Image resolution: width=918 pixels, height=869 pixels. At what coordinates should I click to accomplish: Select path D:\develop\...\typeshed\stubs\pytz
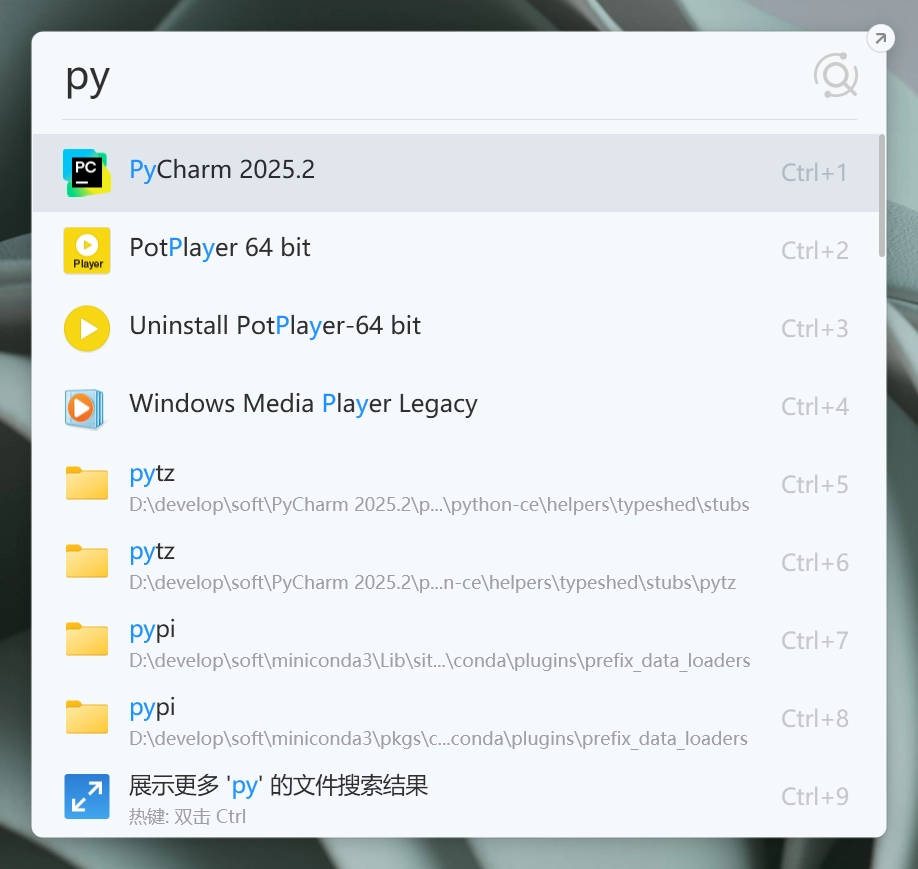(456, 562)
